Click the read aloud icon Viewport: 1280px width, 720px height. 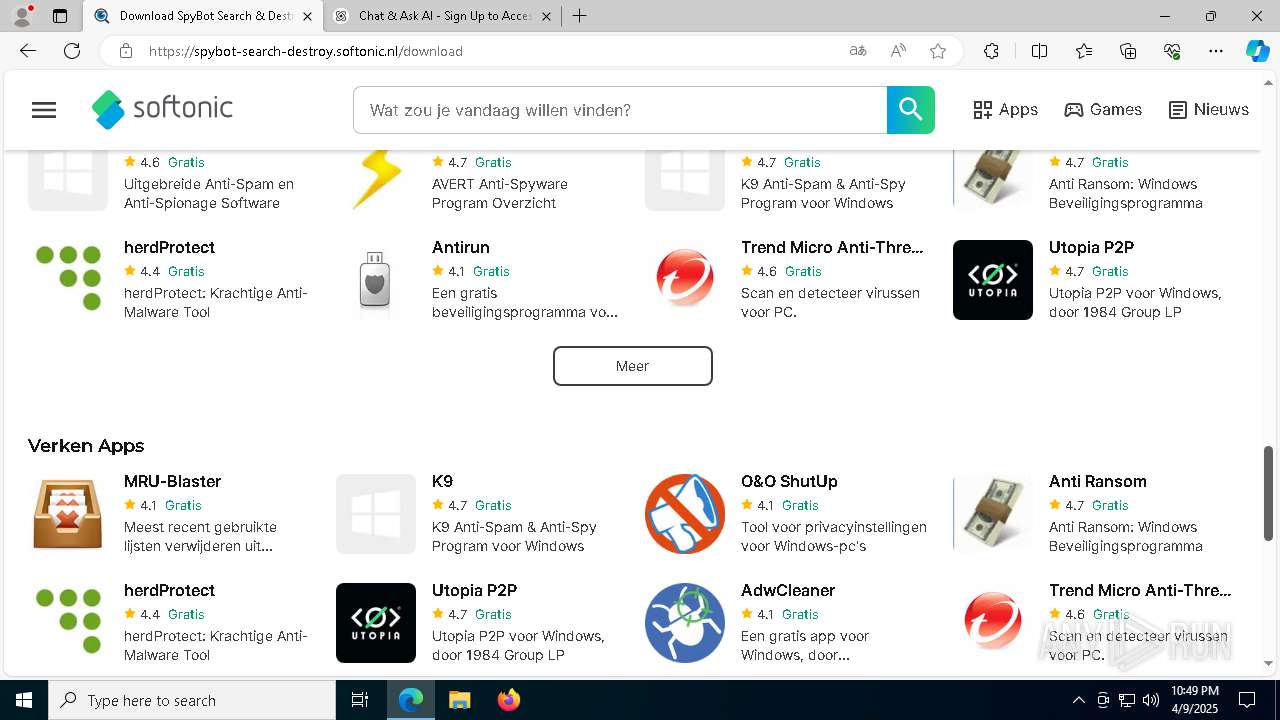tap(898, 51)
